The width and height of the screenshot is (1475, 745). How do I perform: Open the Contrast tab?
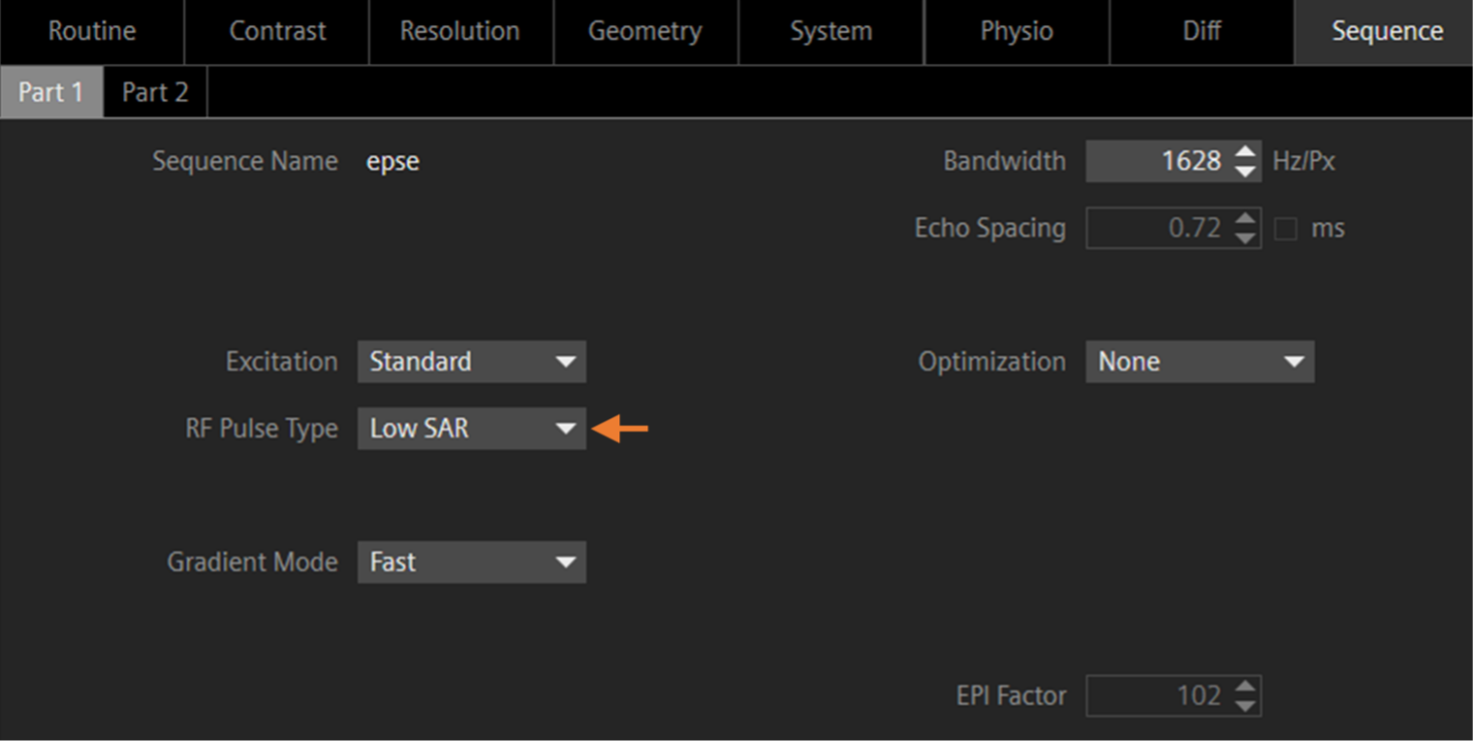277,31
